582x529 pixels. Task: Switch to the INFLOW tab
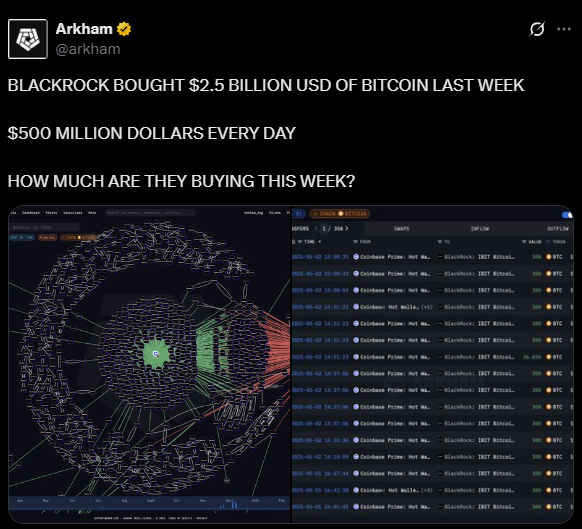tap(480, 229)
